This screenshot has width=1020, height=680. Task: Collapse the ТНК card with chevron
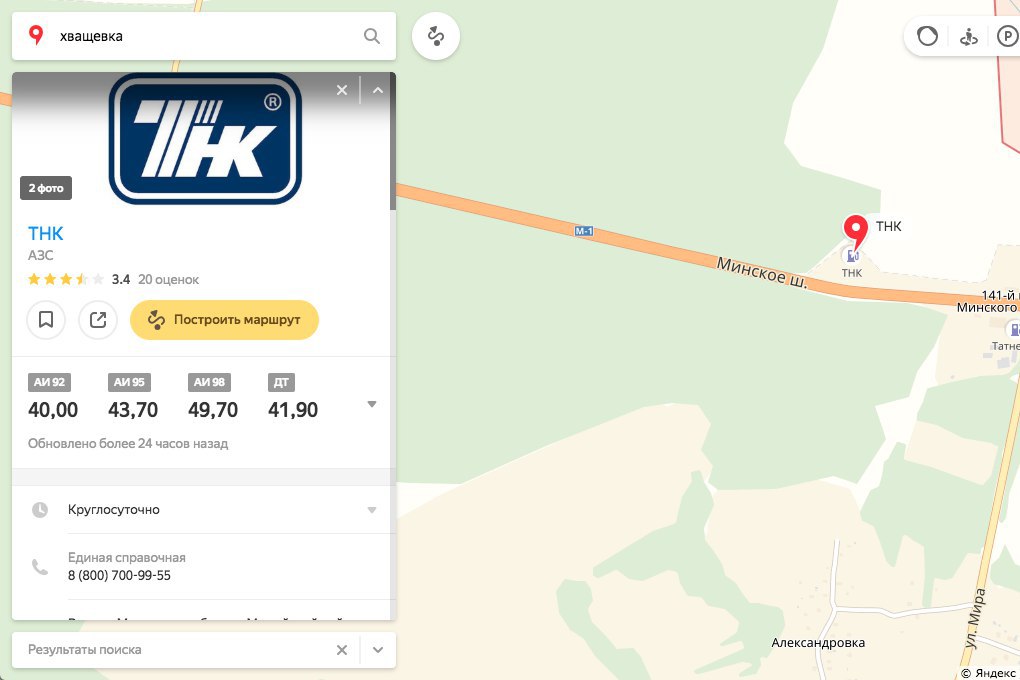coord(378,90)
